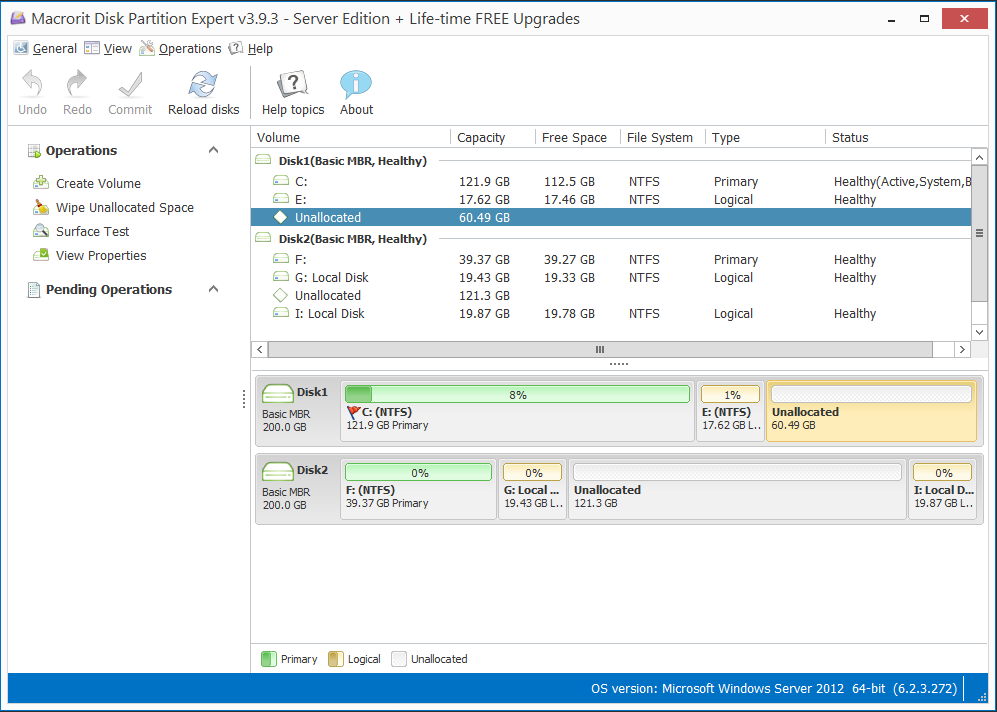Click the Redo toolbar icon
The image size is (997, 712).
click(x=77, y=84)
